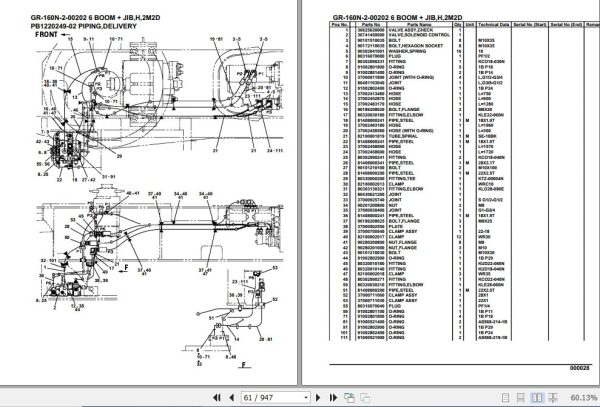This screenshot has width=600, height=407.
Task: Toggle two-page scrolling view icon
Action: click(x=553, y=398)
